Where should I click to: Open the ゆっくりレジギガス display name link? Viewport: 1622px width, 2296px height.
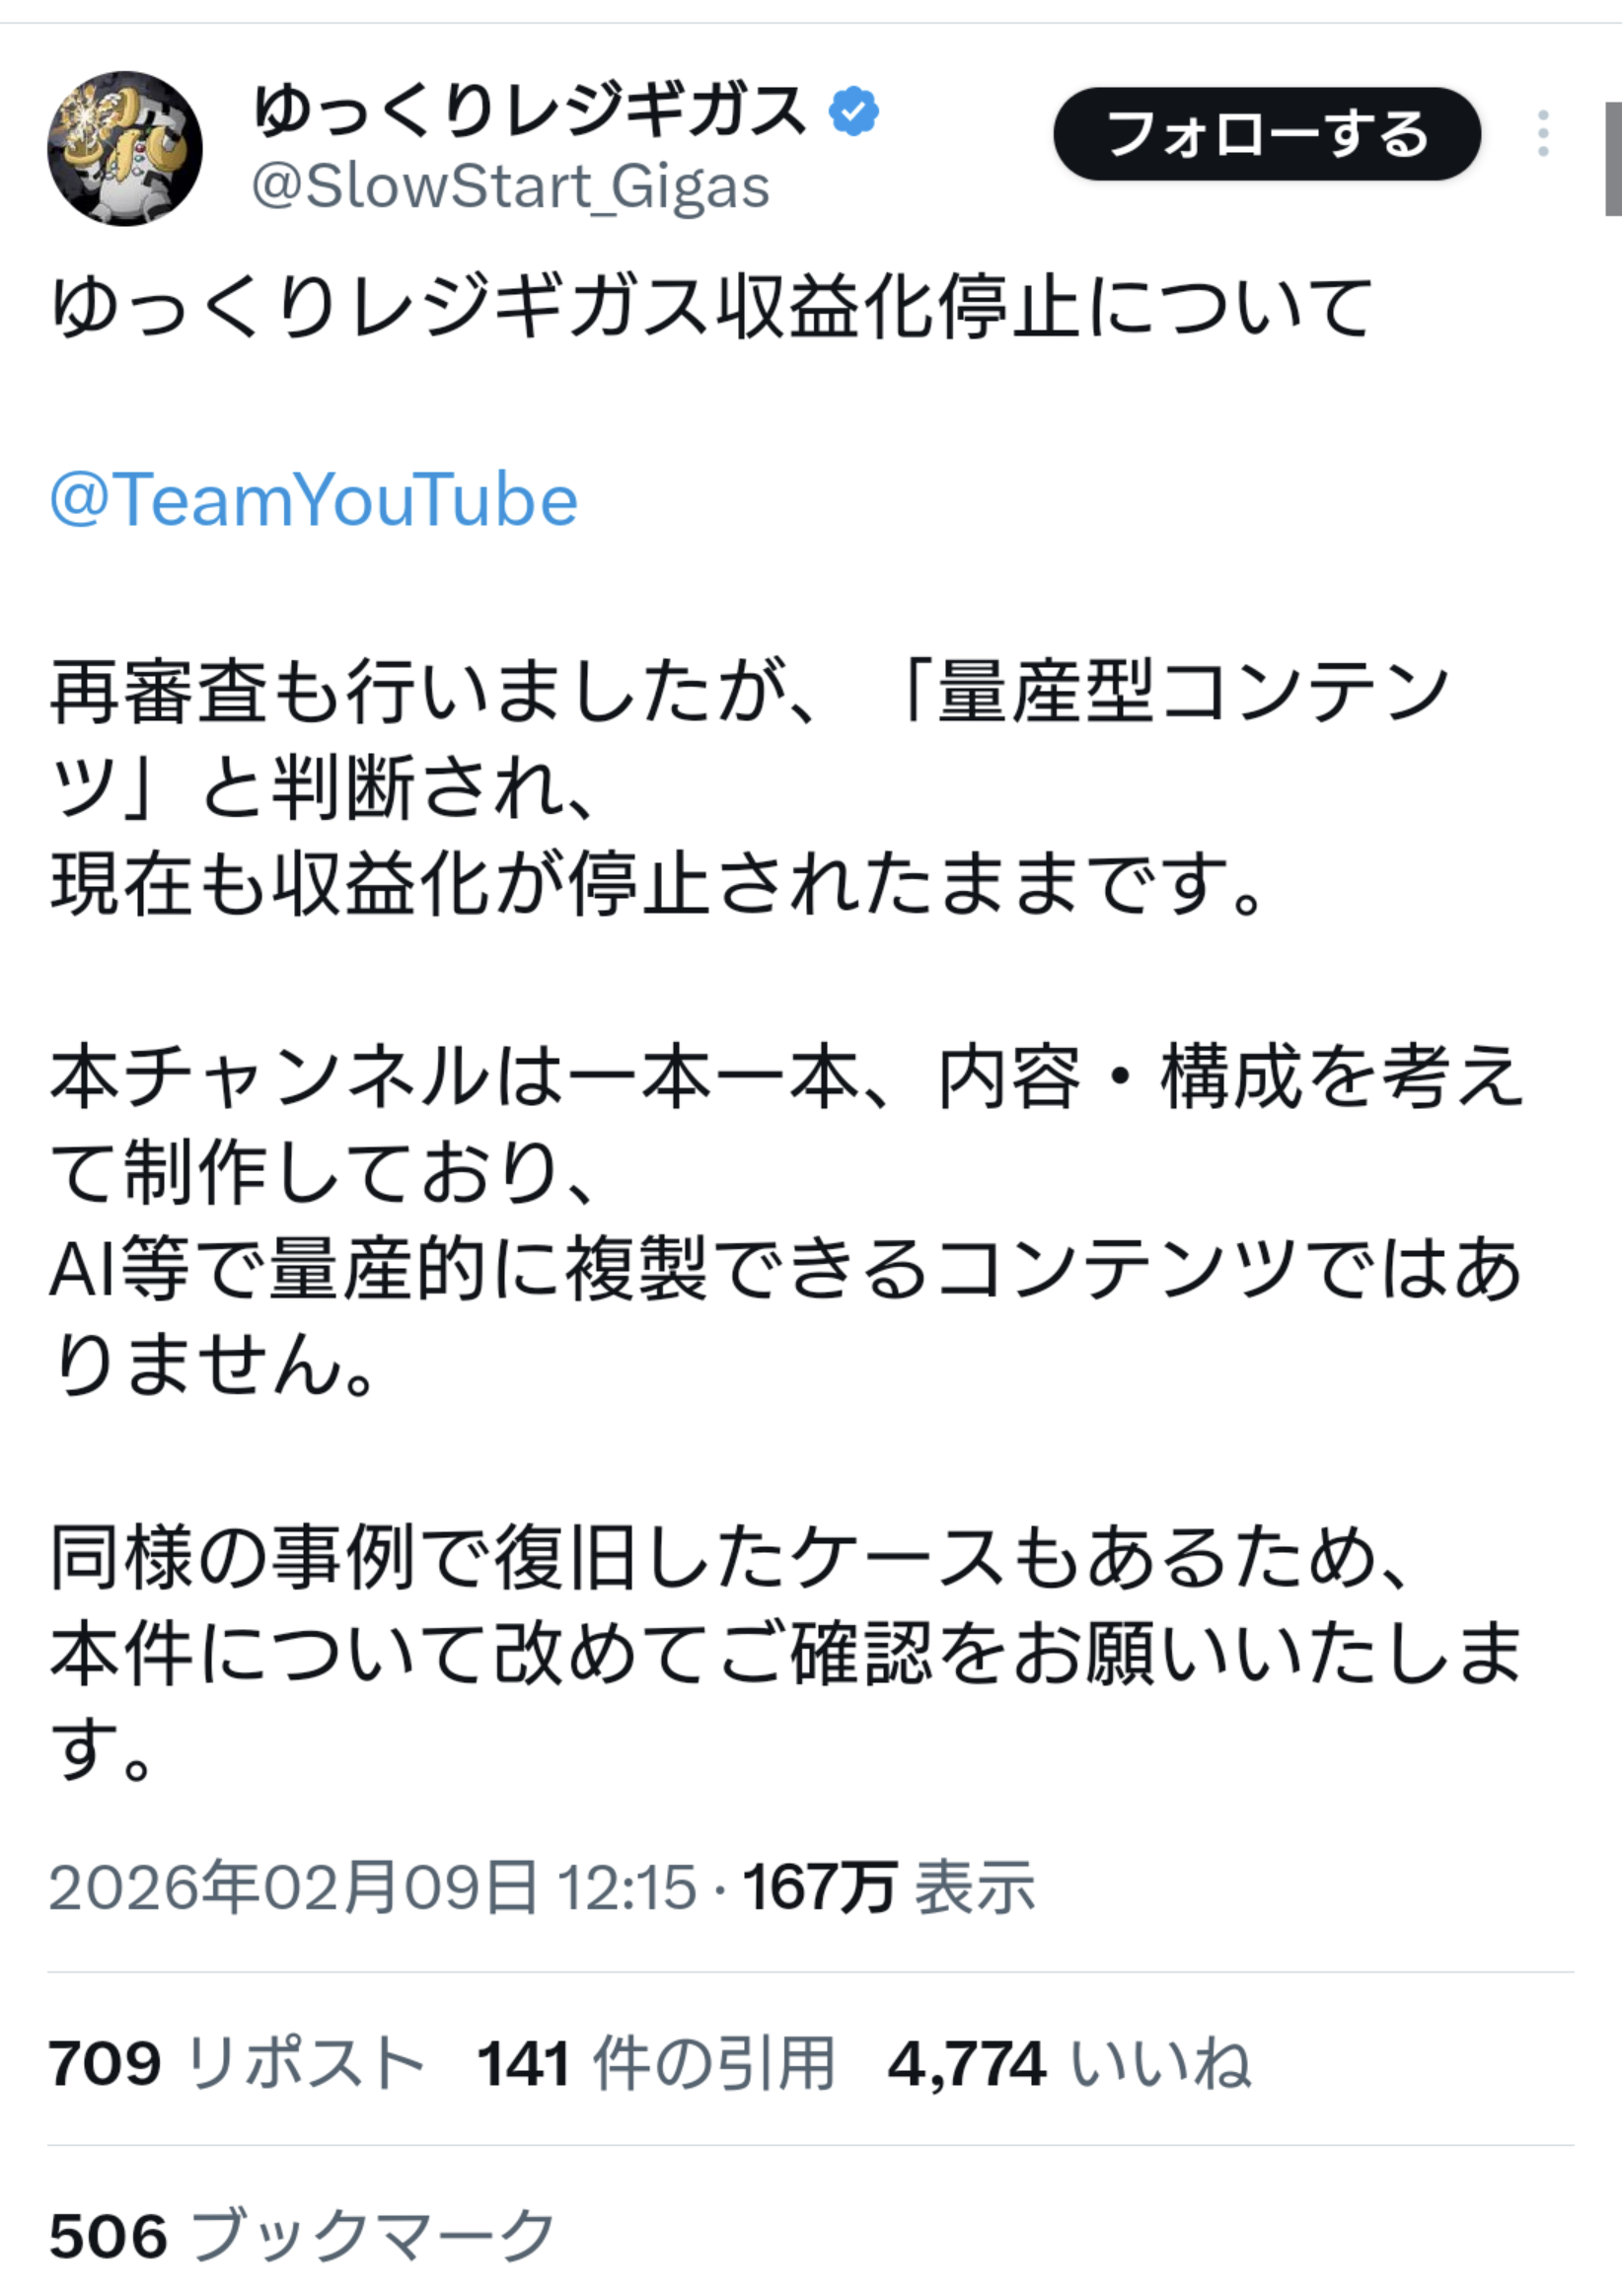click(x=530, y=111)
